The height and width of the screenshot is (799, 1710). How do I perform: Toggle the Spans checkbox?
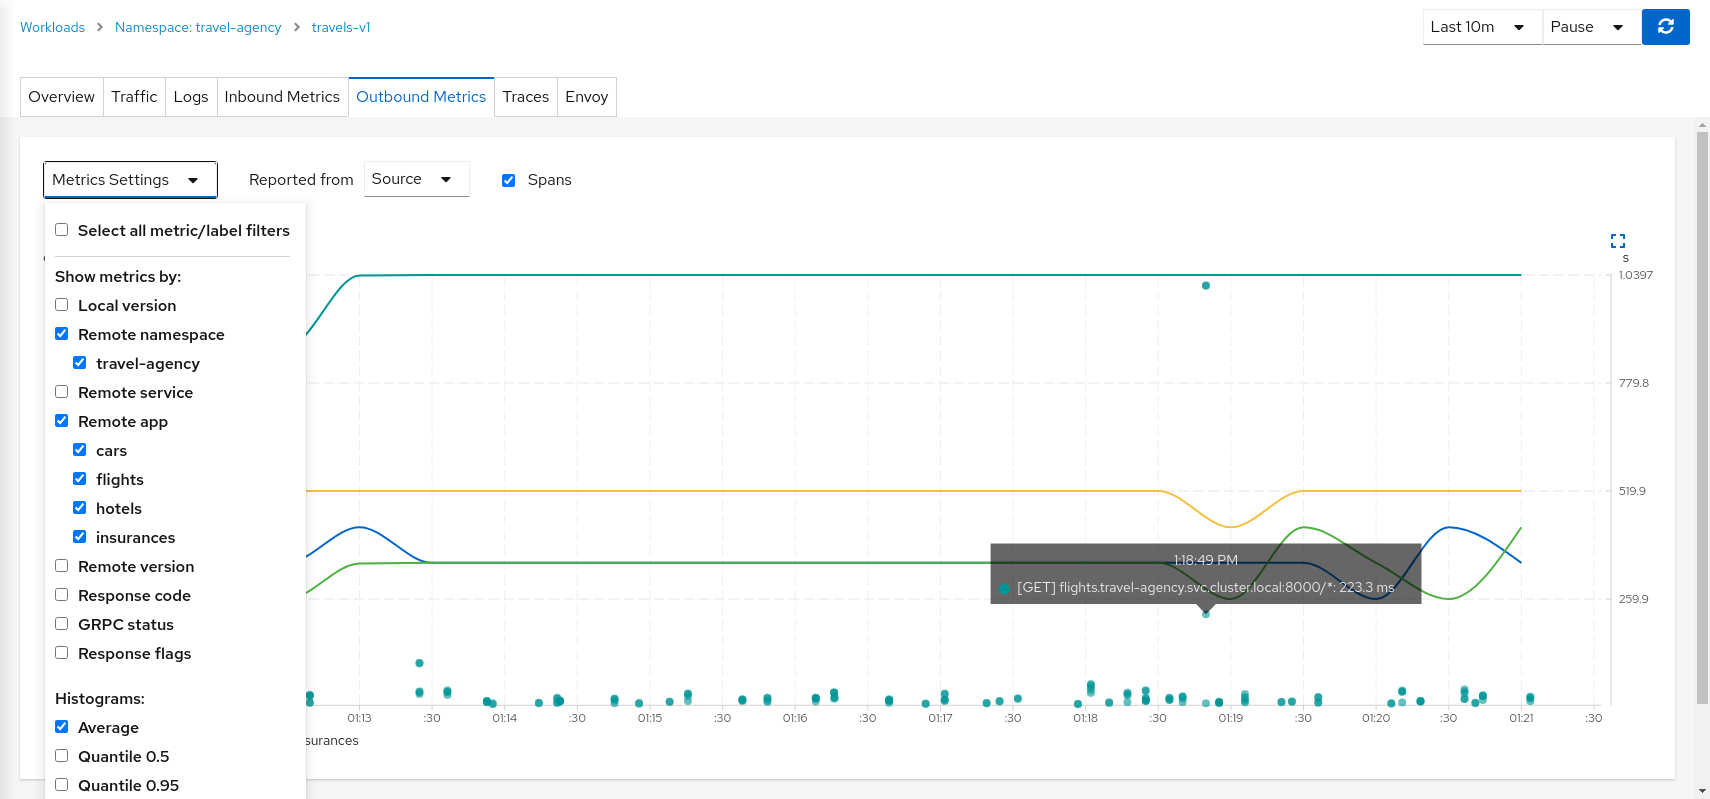[508, 181]
